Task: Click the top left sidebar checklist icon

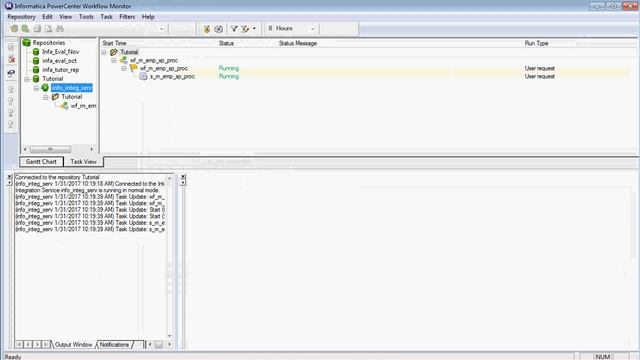Action: [11, 47]
